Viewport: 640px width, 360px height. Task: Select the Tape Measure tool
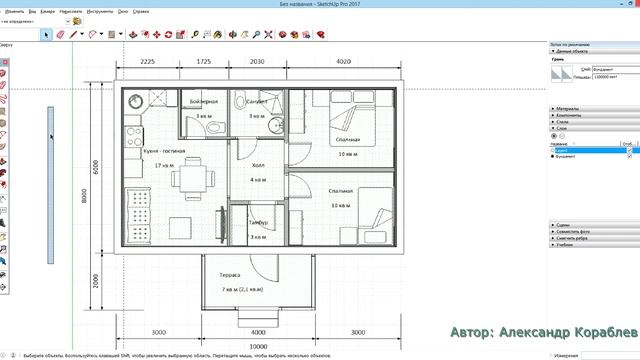click(195, 35)
